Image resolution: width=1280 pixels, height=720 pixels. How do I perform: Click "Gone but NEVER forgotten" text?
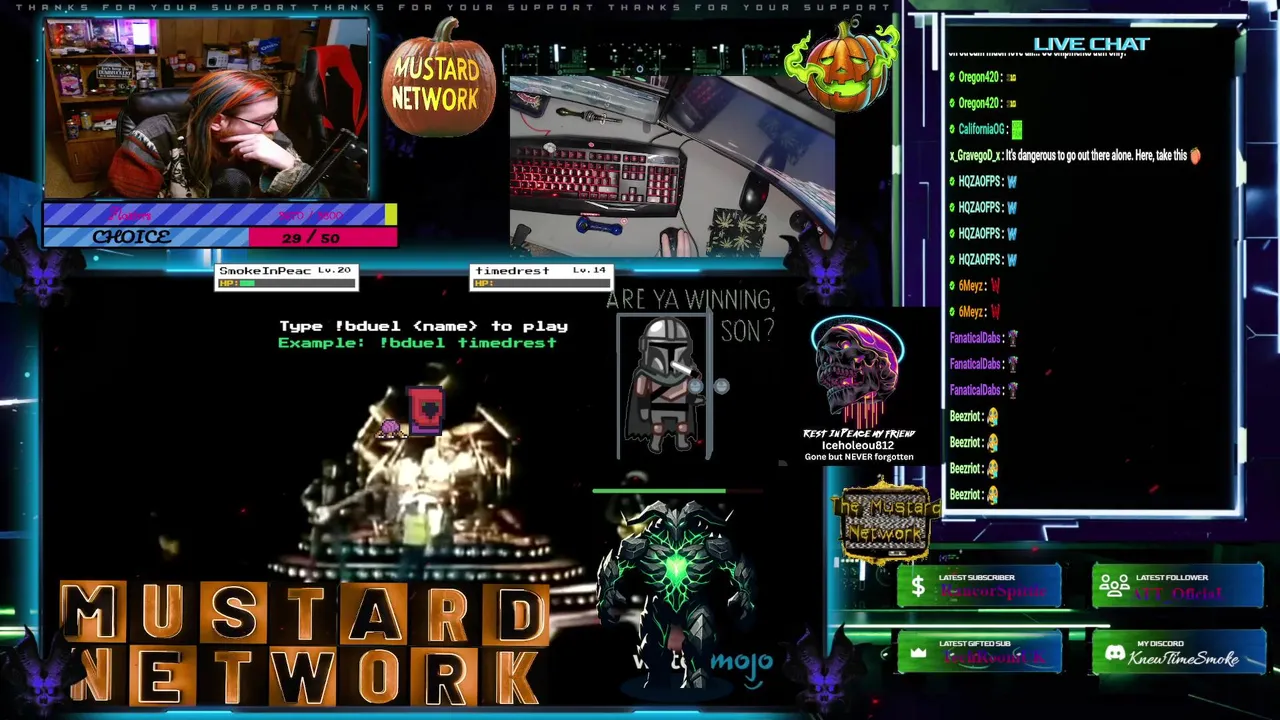[859, 457]
